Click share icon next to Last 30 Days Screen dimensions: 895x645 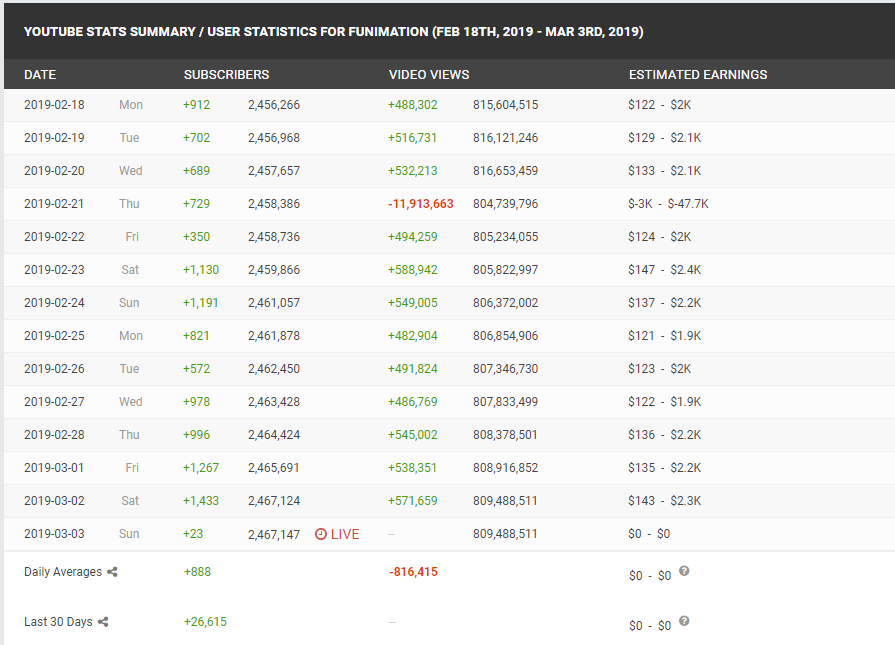103,622
